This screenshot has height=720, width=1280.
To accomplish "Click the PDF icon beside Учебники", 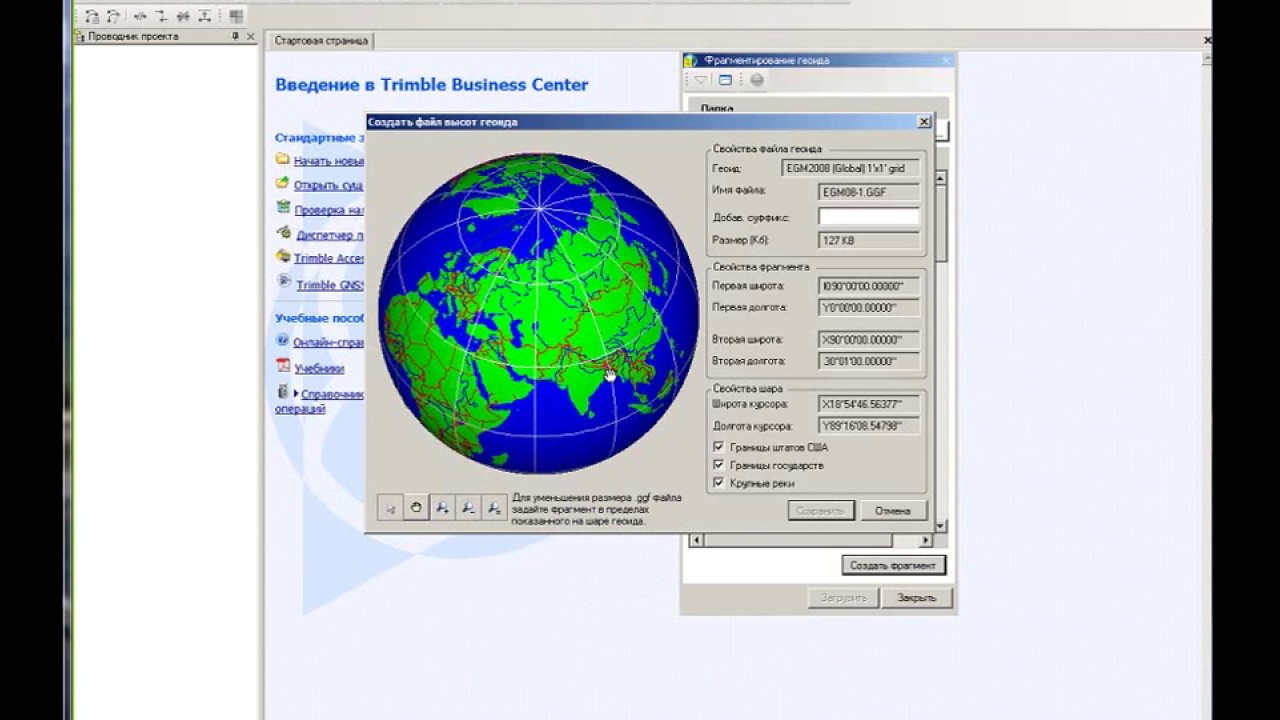I will pos(283,367).
